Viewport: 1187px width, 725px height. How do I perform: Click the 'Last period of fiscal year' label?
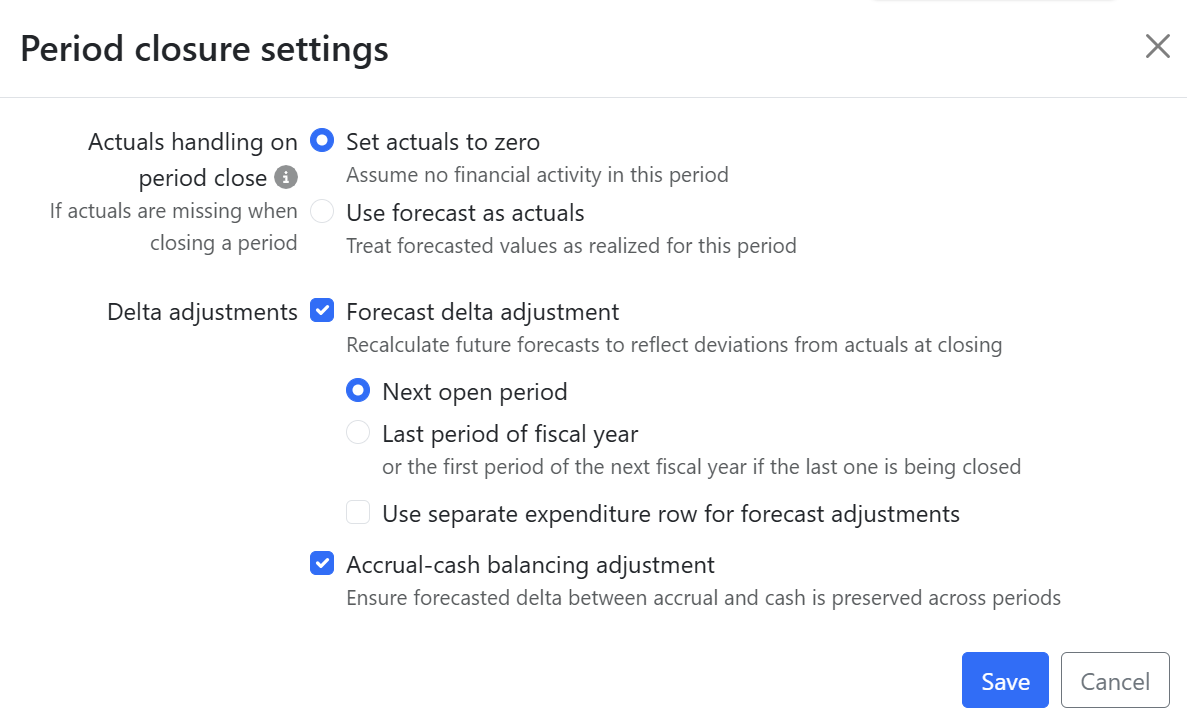509,434
